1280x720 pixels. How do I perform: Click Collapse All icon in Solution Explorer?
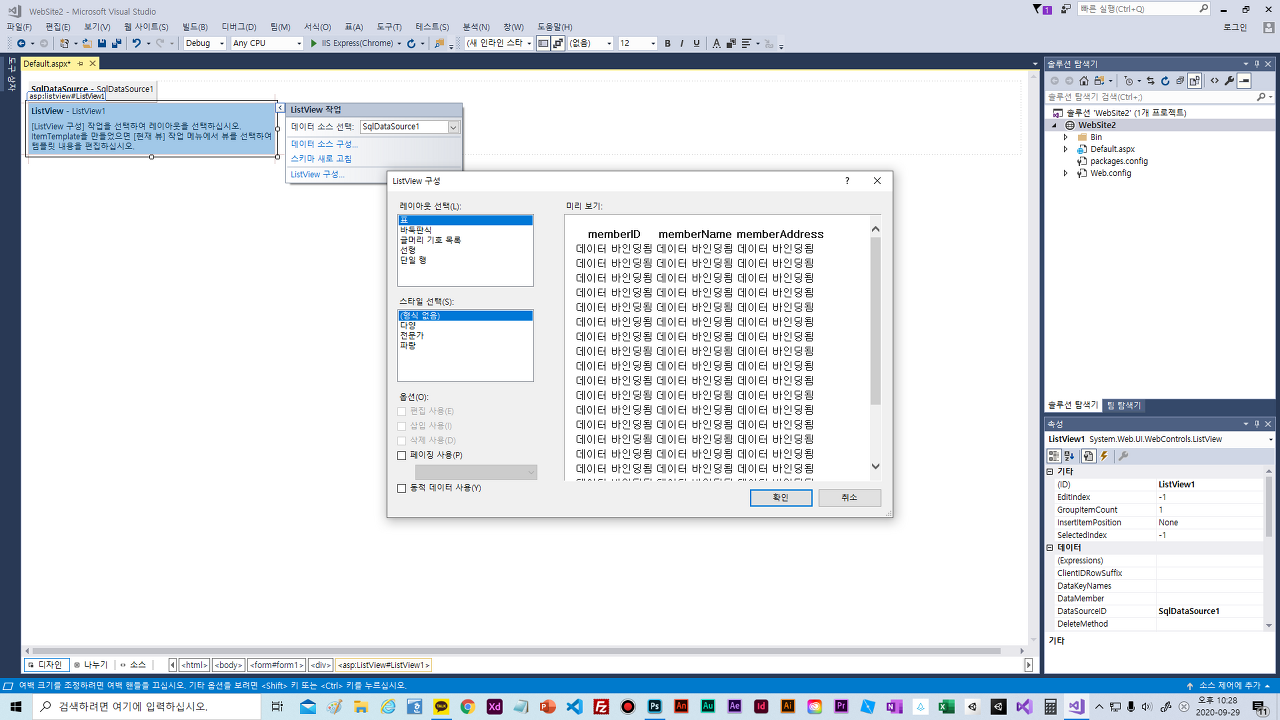[x=1180, y=81]
